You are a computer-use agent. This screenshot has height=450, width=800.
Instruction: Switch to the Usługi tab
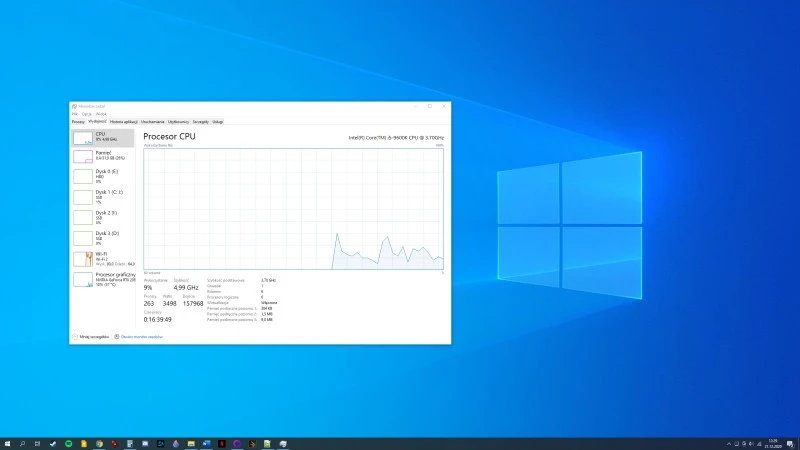pos(217,122)
